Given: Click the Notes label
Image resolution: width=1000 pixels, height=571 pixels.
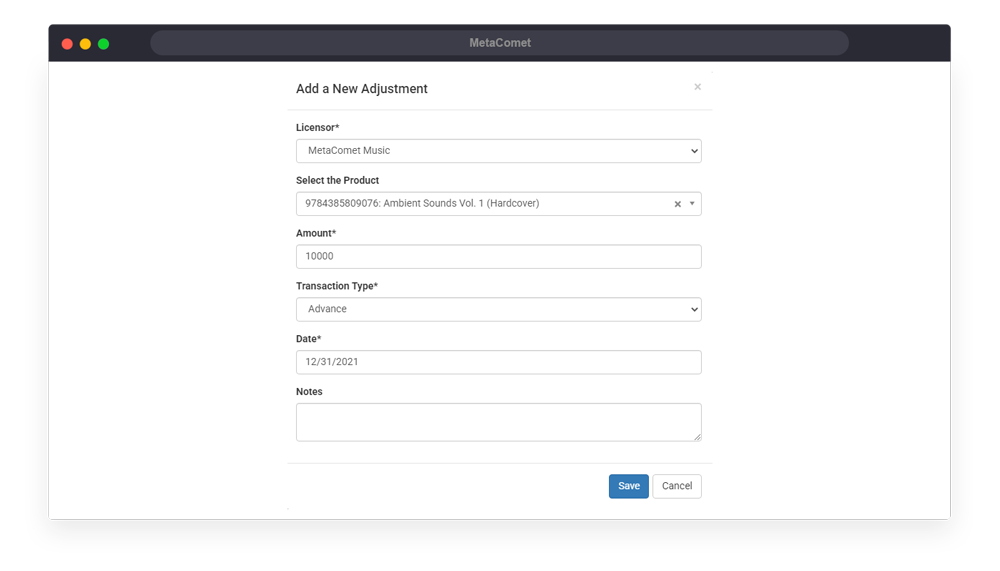Looking at the screenshot, I should tap(309, 392).
